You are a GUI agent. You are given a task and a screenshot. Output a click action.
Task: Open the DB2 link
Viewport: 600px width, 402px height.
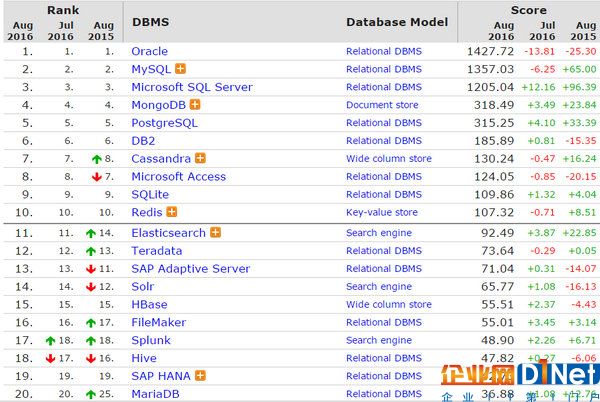coord(143,141)
